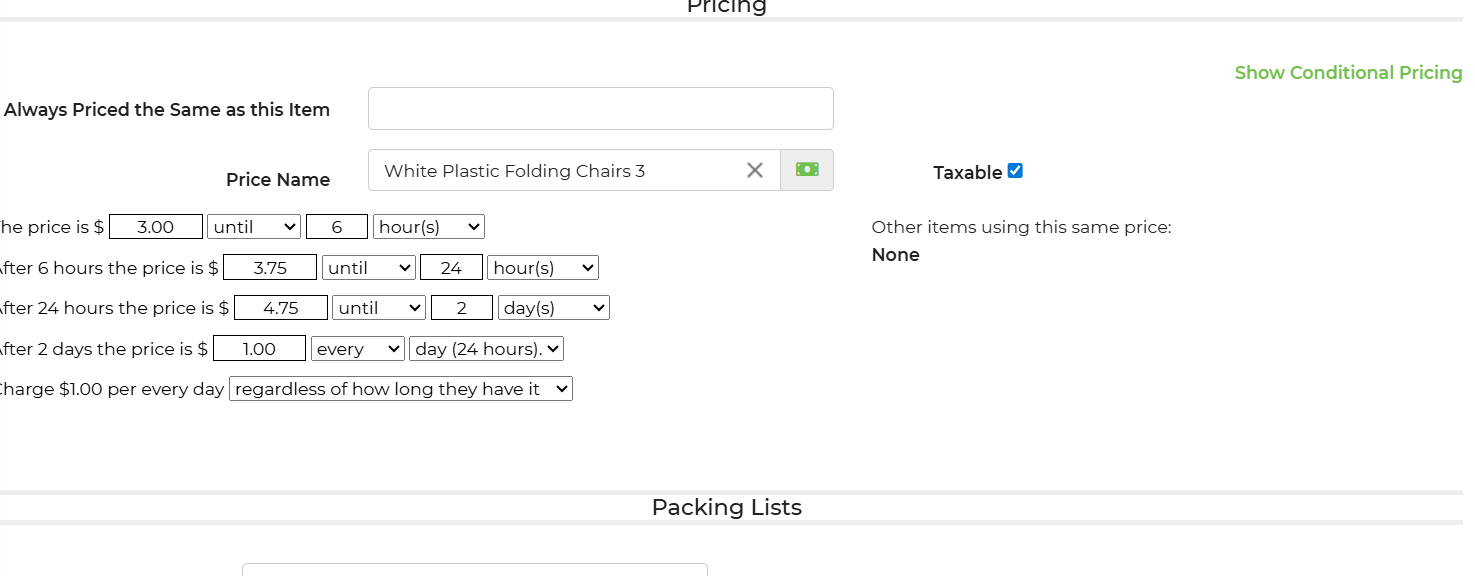Click the "Always Priced the Same" input field
Viewport: 1475px width, 576px height.
click(x=600, y=109)
